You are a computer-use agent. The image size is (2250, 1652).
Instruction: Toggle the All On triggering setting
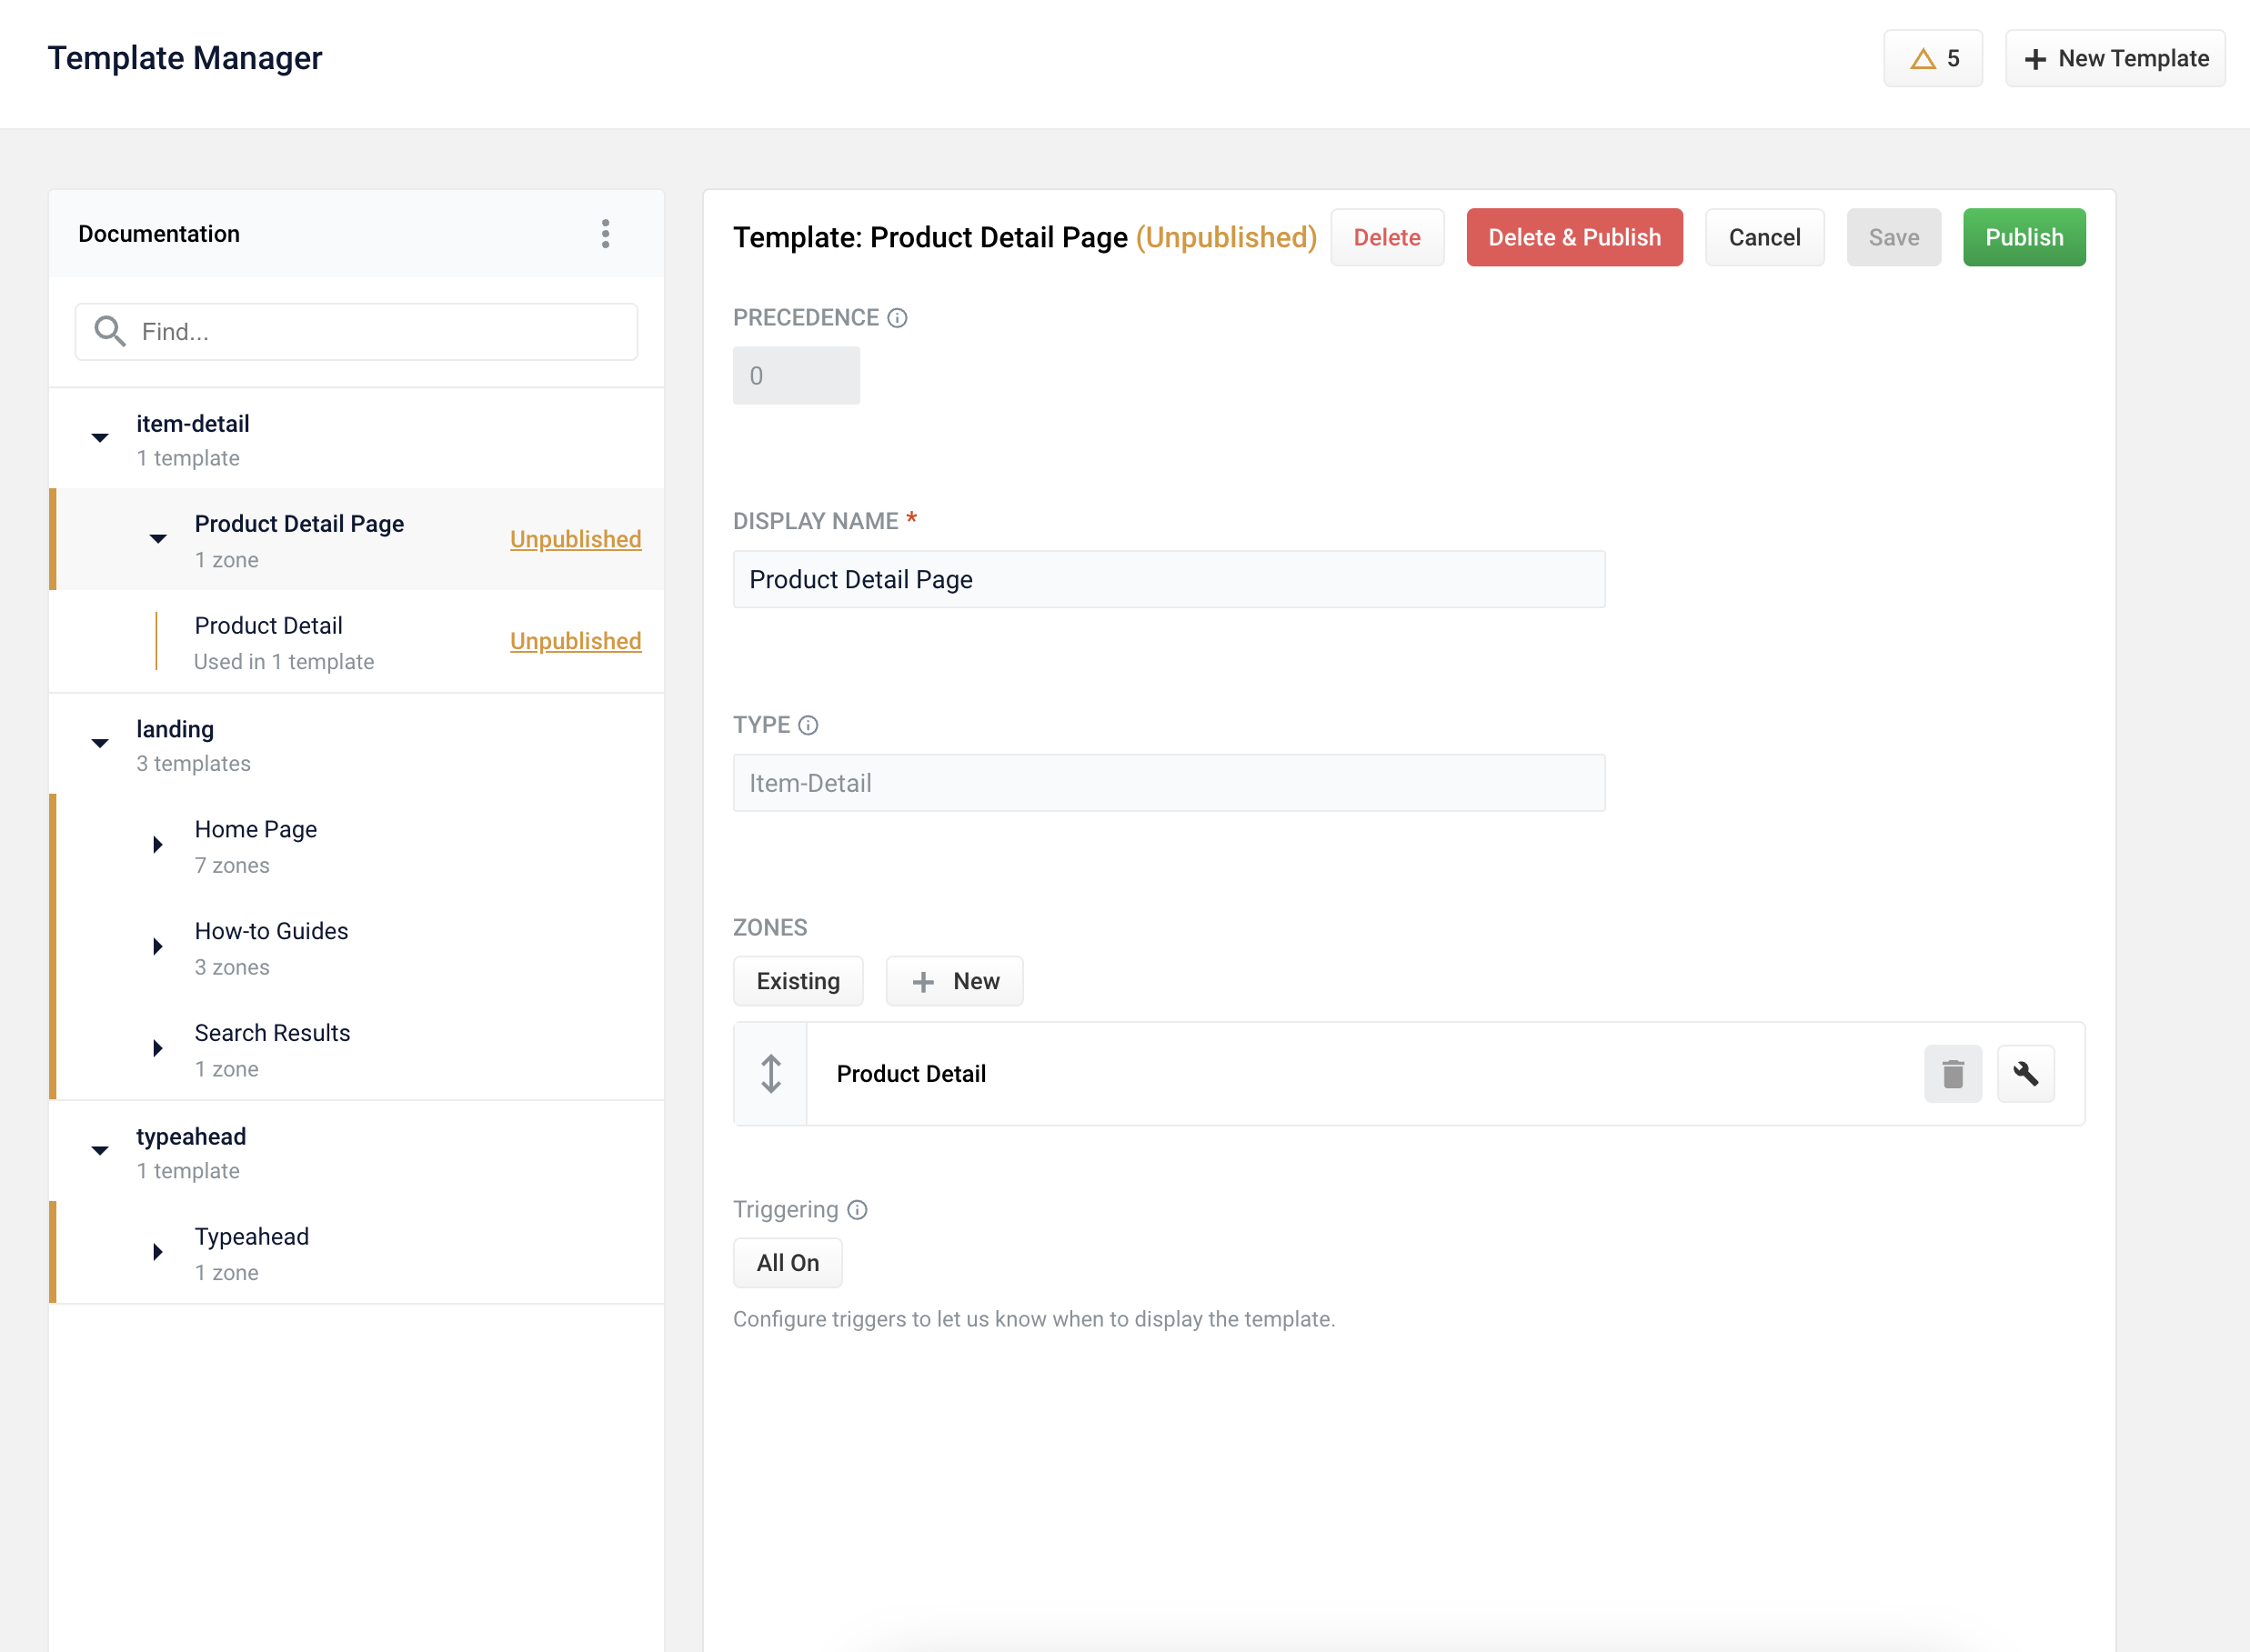pos(787,1262)
